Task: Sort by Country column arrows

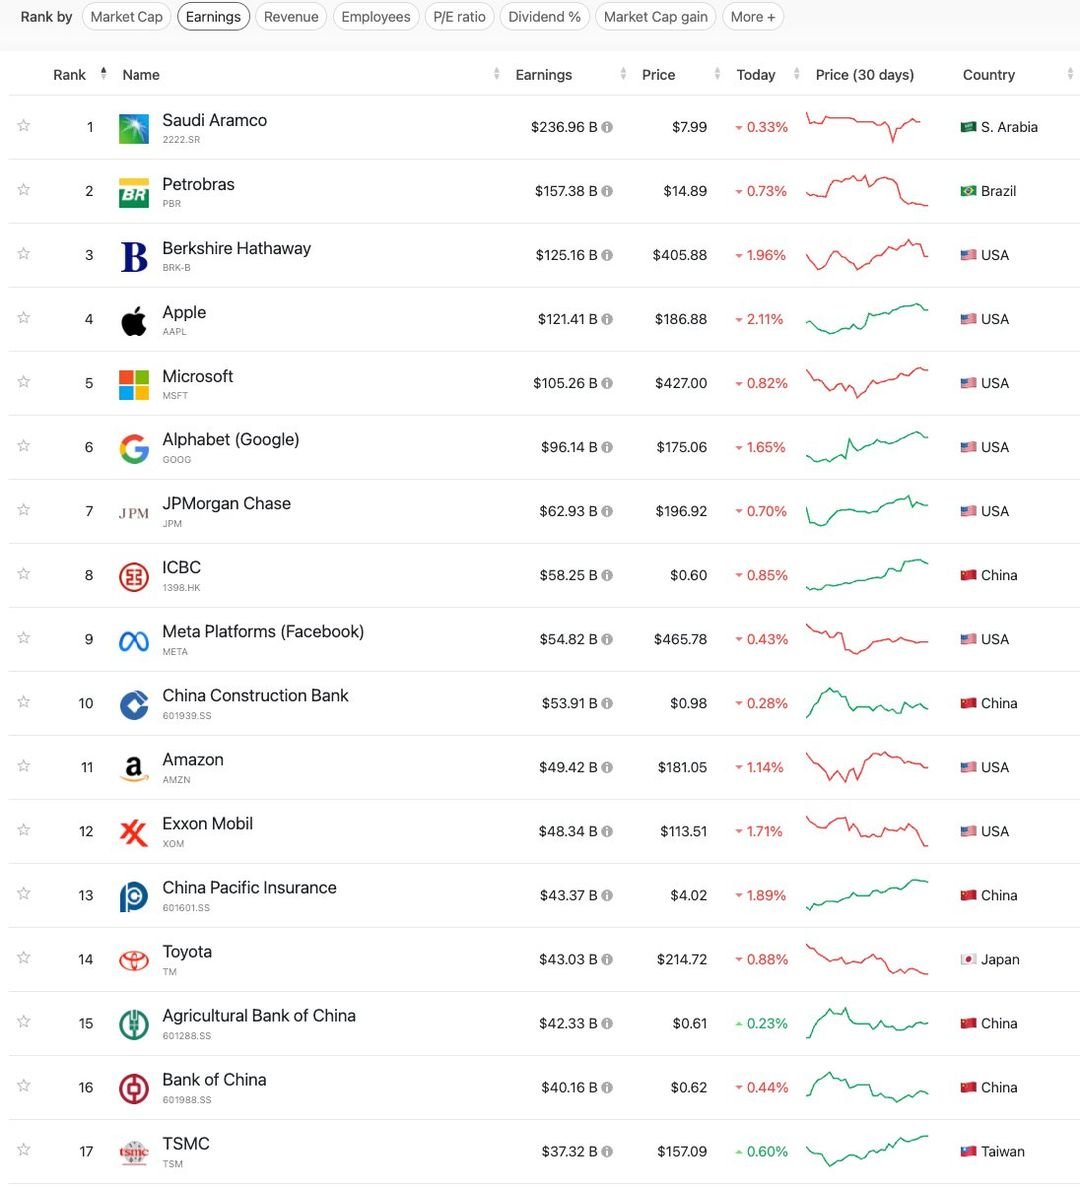Action: pos(1069,73)
